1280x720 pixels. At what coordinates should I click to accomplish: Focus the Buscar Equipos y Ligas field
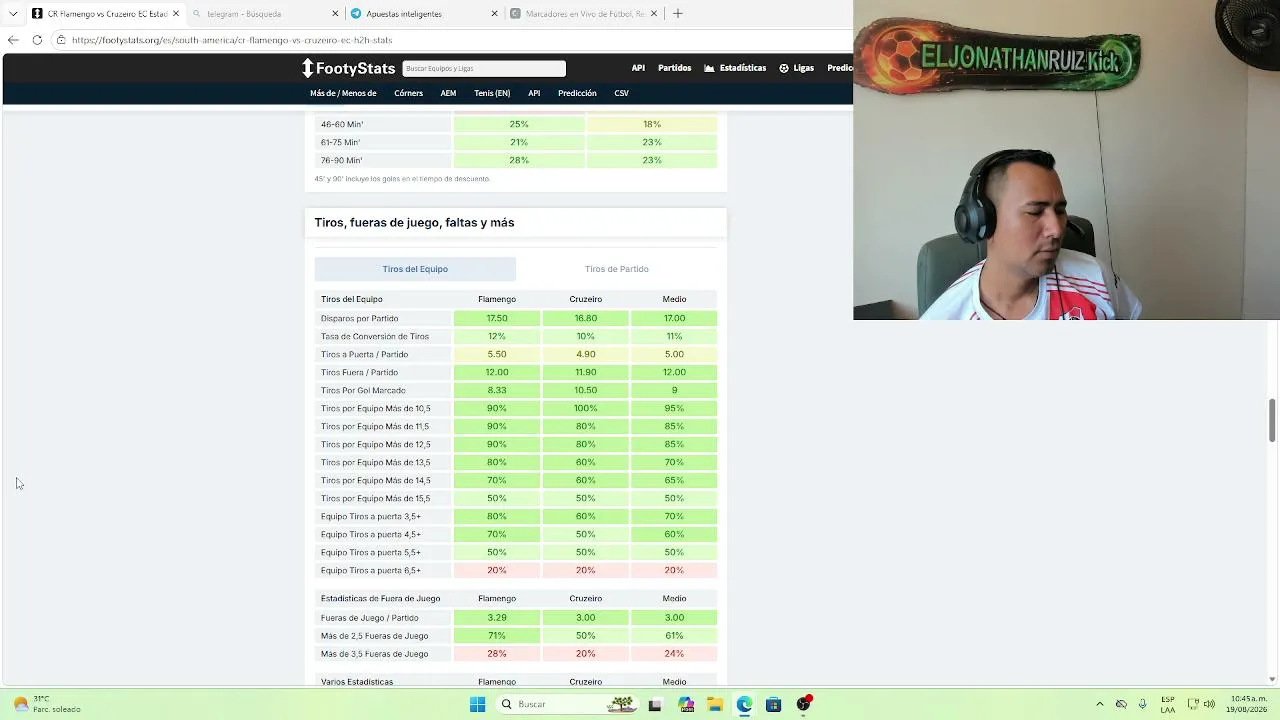click(x=484, y=68)
